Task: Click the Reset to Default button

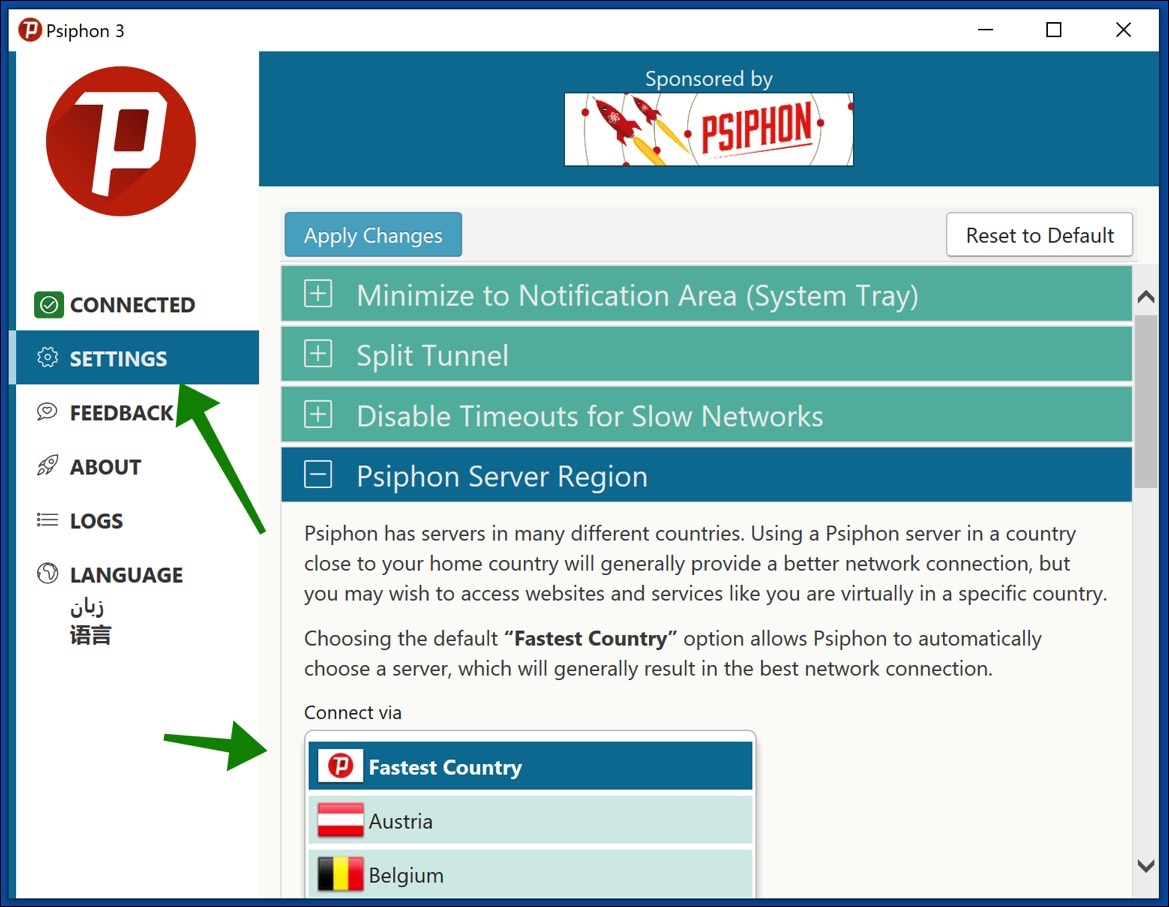Action: [x=1039, y=235]
